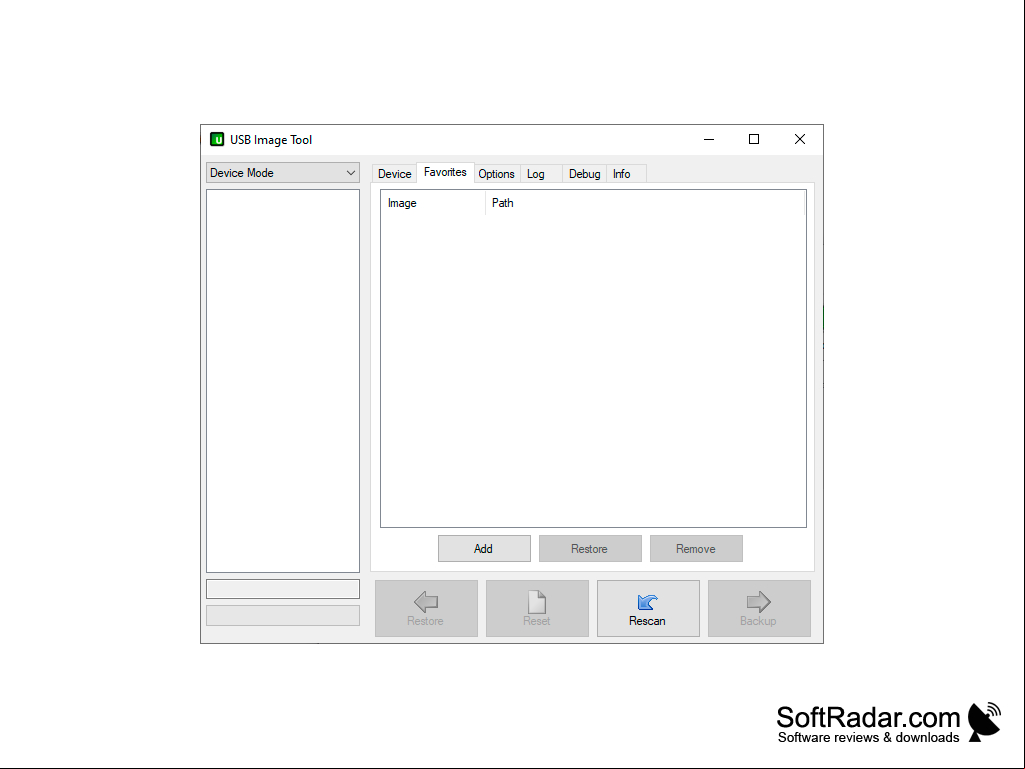Maximize the USB Image Tool window
The width and height of the screenshot is (1025, 769).
pyautogui.click(x=754, y=139)
